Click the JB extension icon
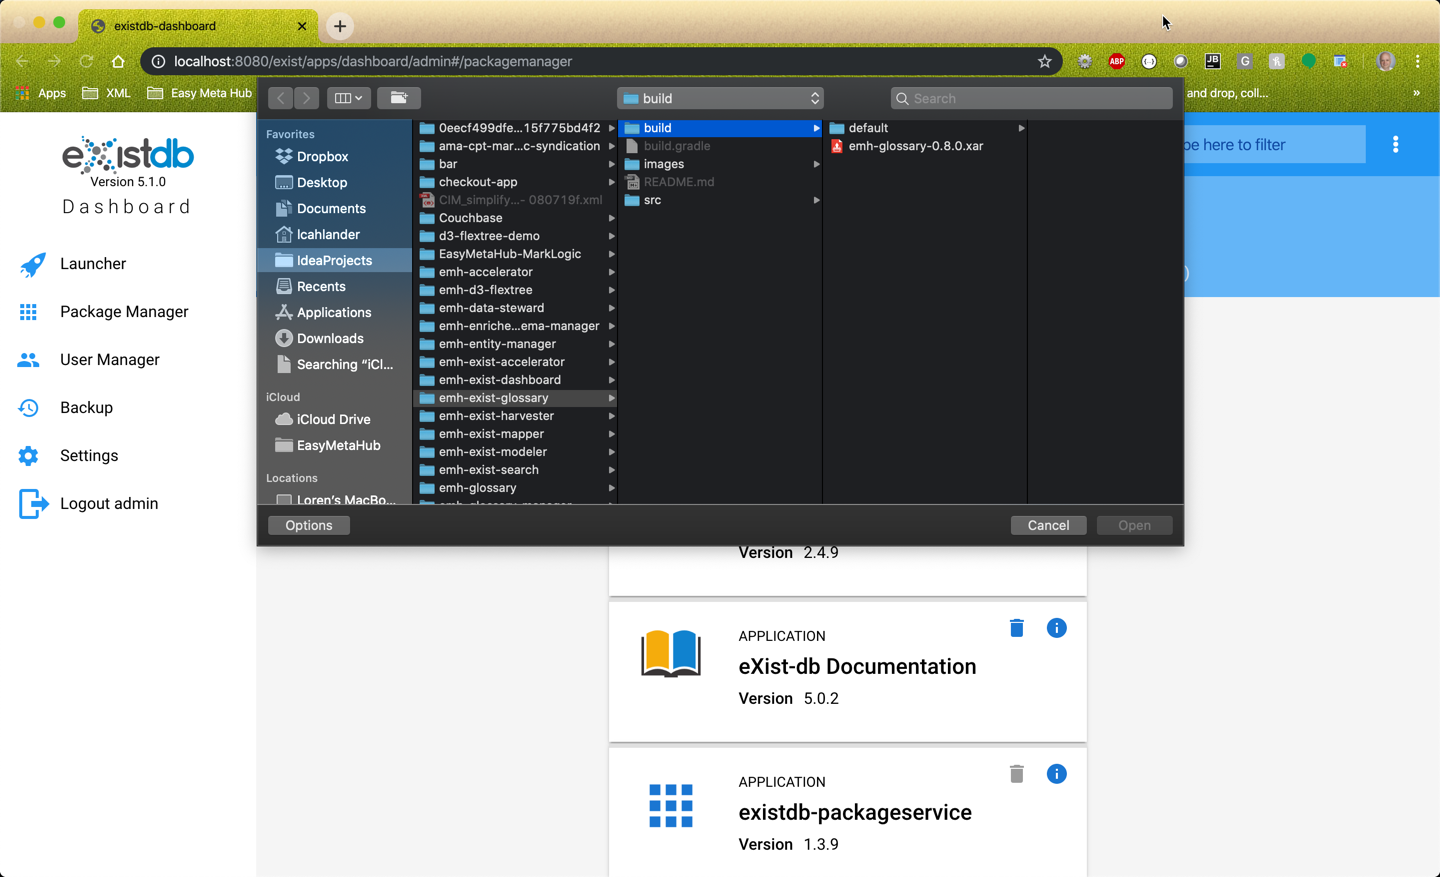The width and height of the screenshot is (1440, 877). [x=1213, y=62]
